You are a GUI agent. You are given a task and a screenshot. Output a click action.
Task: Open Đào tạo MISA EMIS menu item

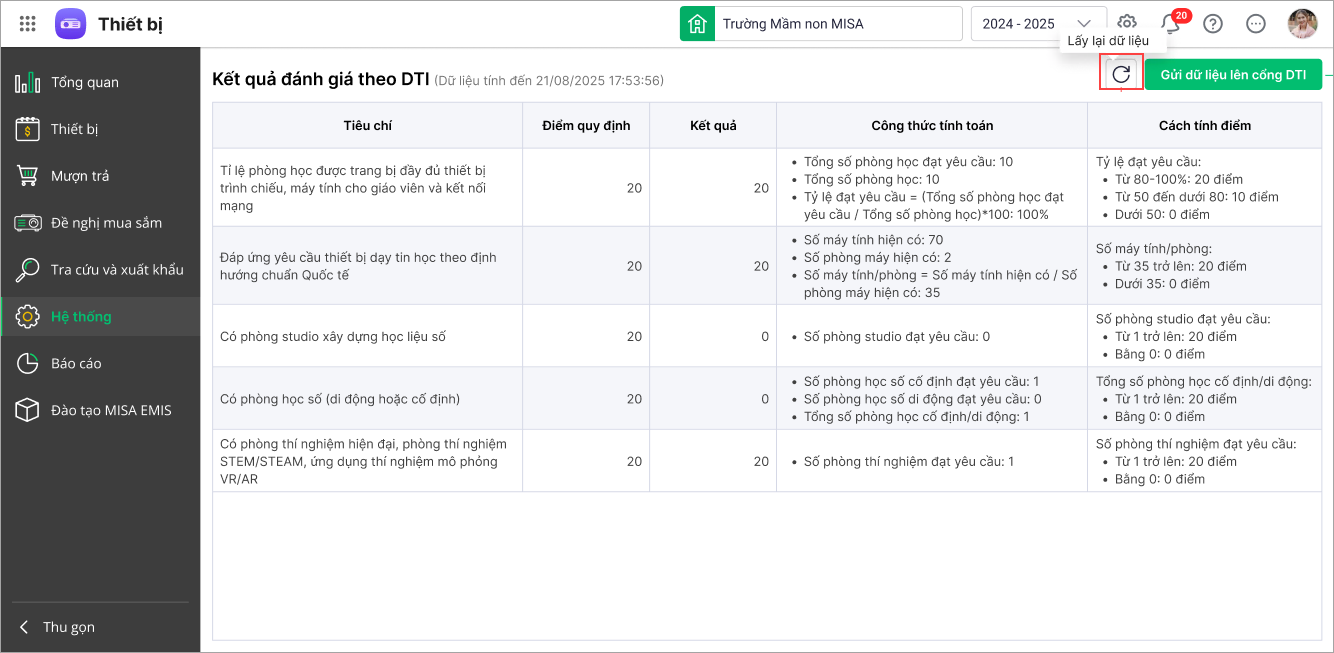click(x=111, y=410)
